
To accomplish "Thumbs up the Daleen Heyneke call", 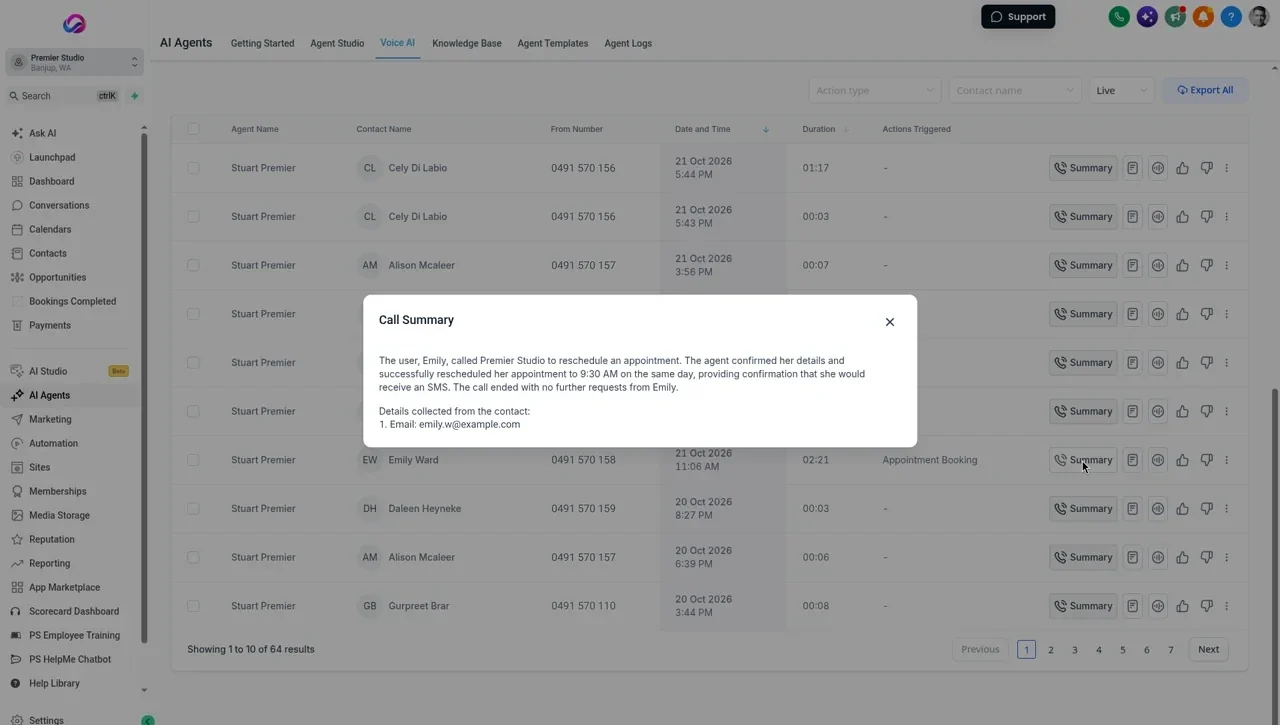I will tap(1182, 509).
